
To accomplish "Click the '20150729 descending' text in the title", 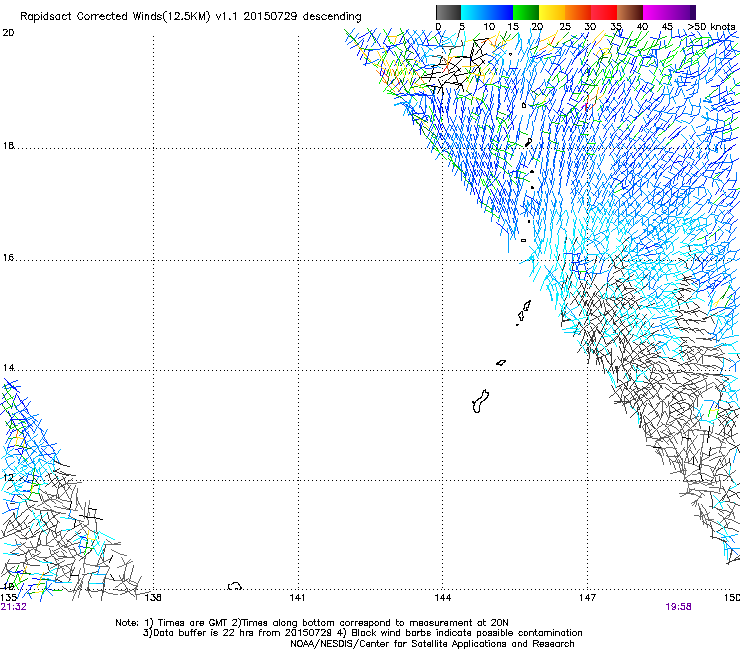I will [302, 16].
